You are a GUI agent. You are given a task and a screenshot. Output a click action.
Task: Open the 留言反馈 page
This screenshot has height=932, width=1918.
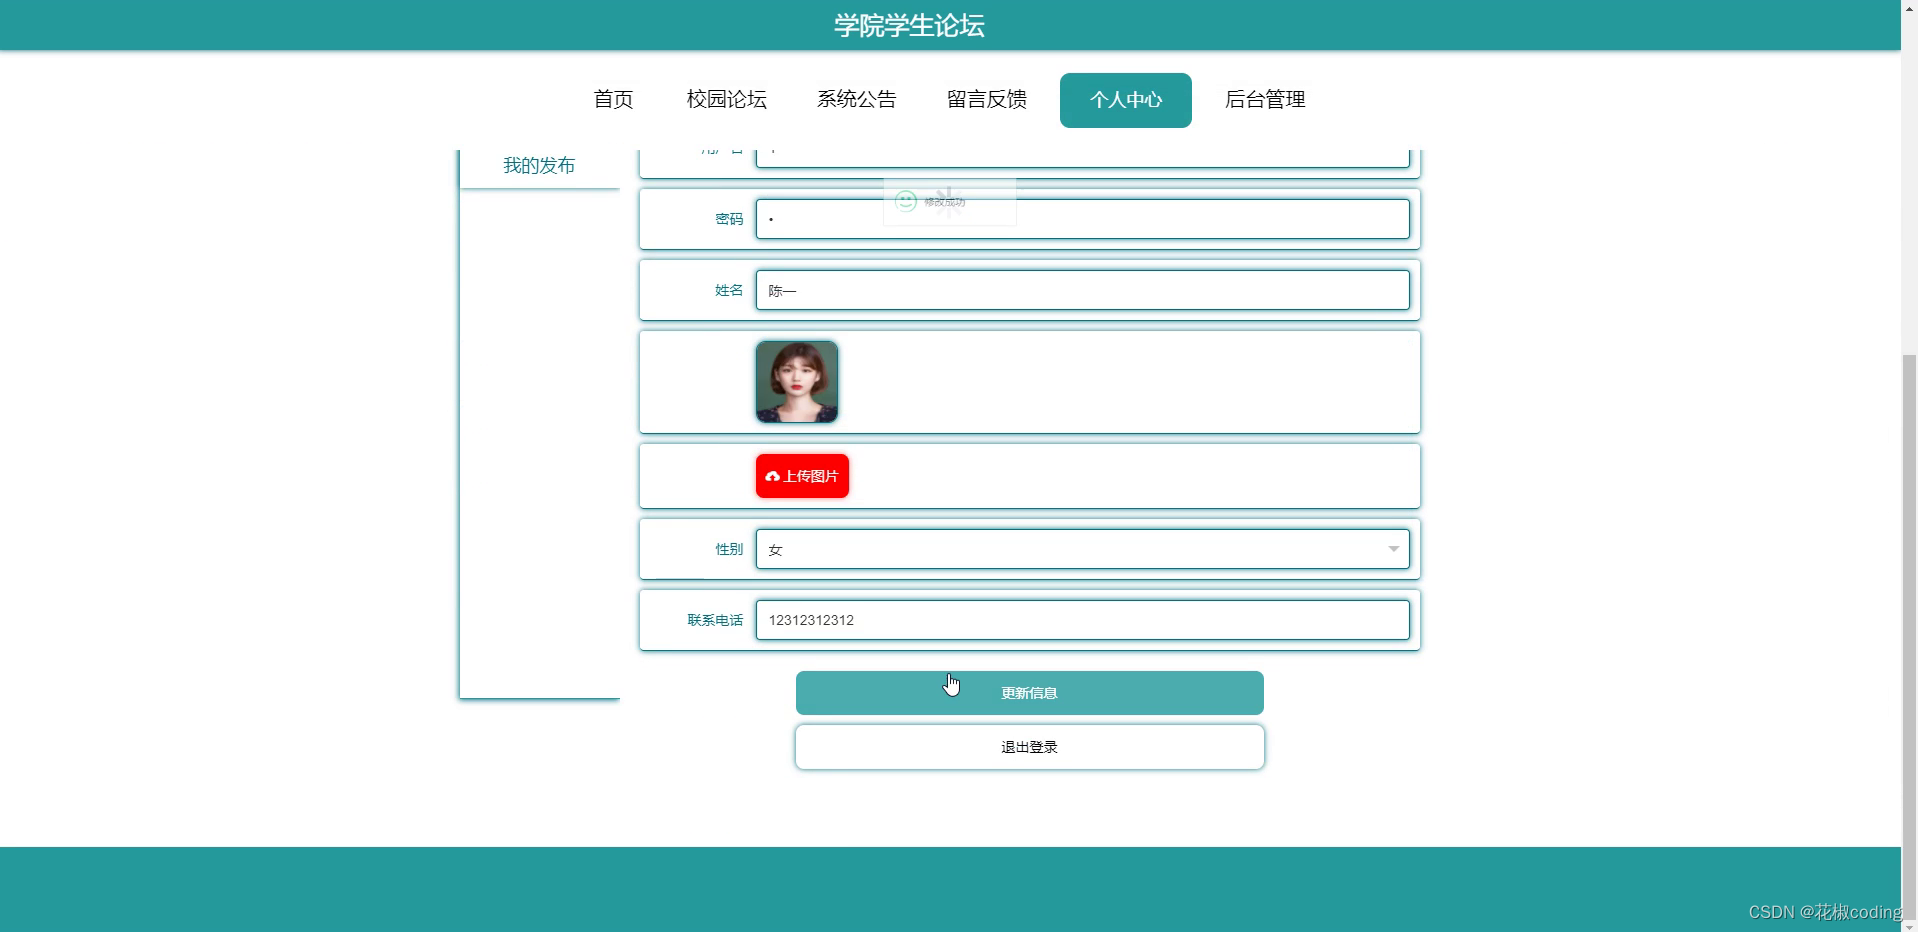coord(985,99)
